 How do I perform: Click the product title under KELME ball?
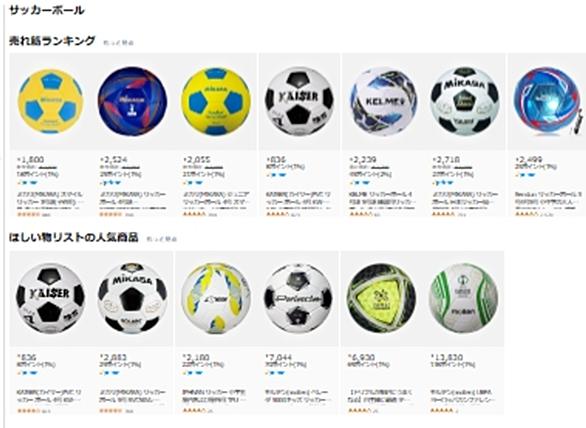[382, 198]
